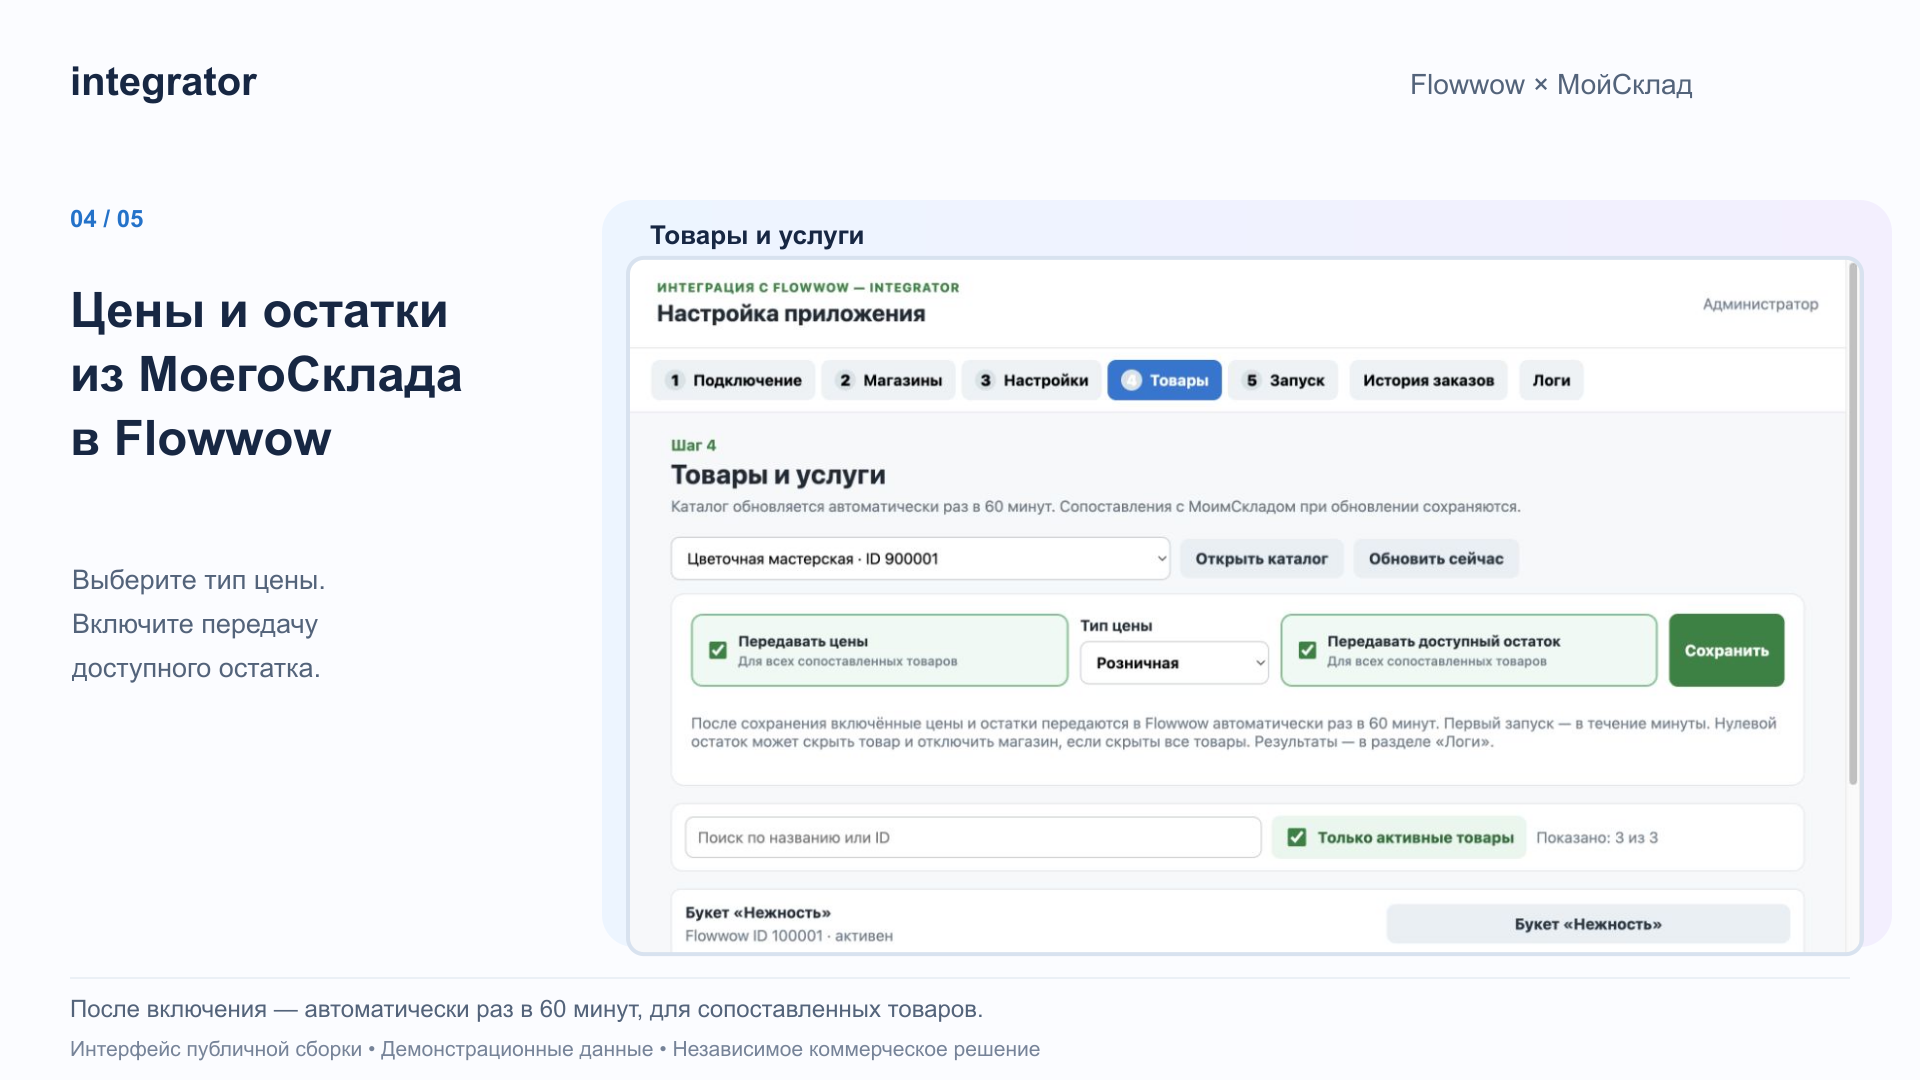Viewport: 1920px width, 1080px height.
Task: Click the Показано: 3 из 3 counter
Action: (1597, 837)
